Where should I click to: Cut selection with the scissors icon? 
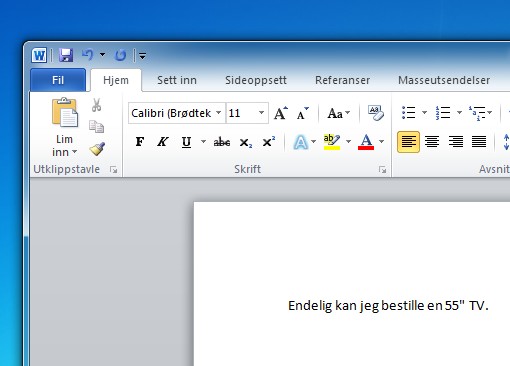[x=97, y=105]
